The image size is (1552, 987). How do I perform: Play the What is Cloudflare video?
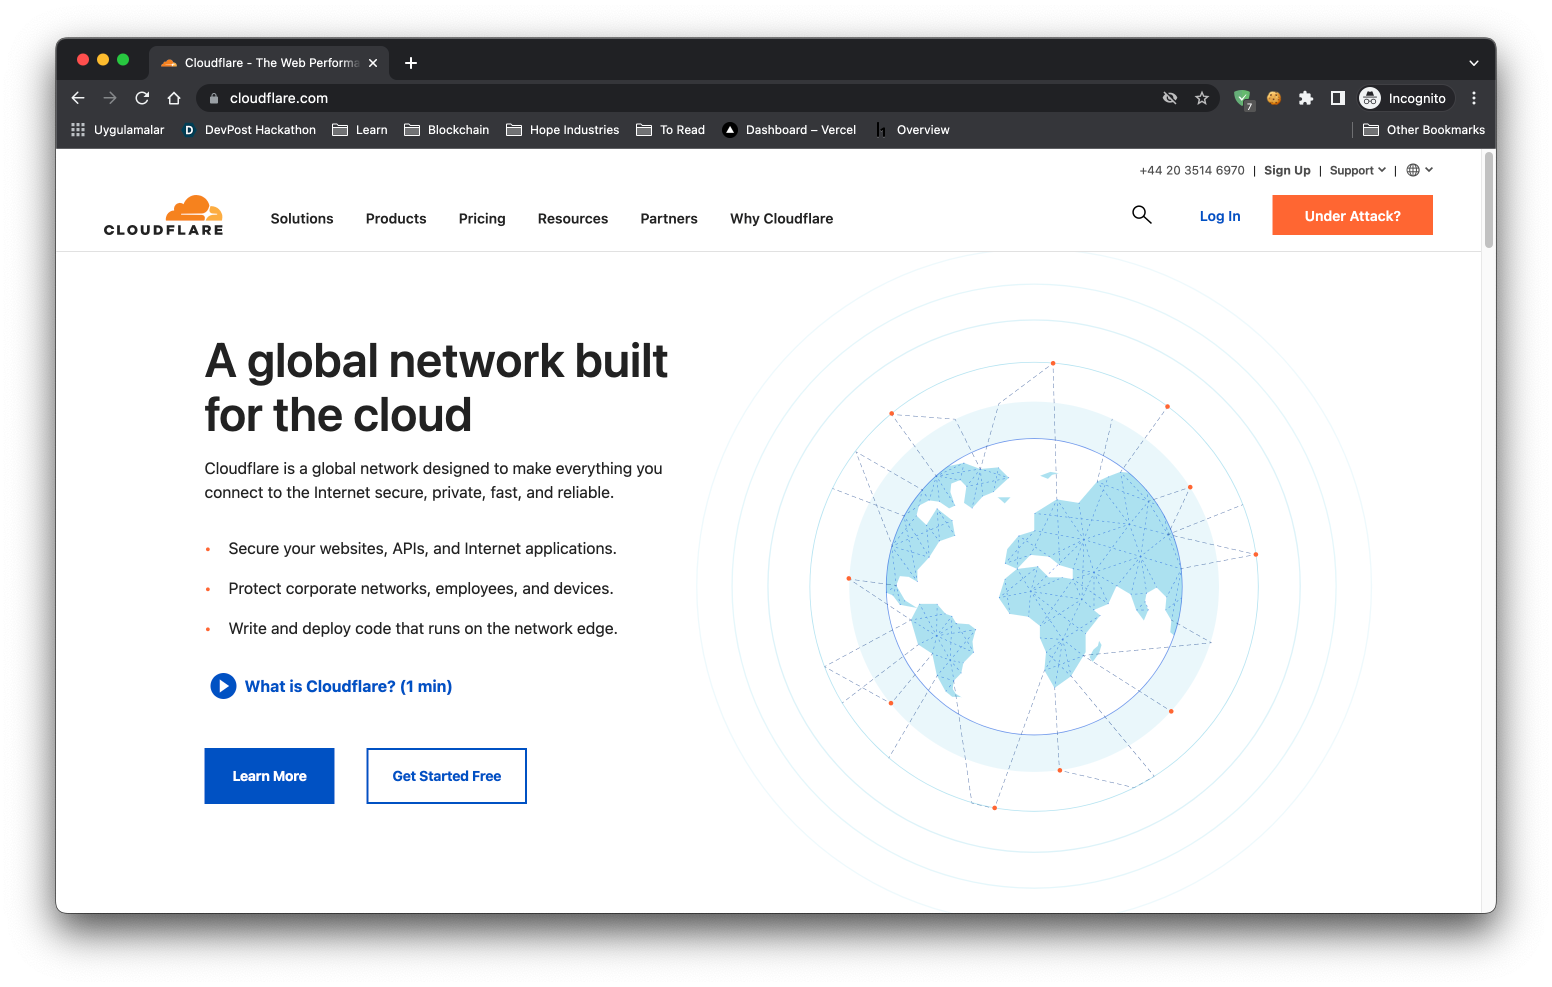click(x=223, y=686)
